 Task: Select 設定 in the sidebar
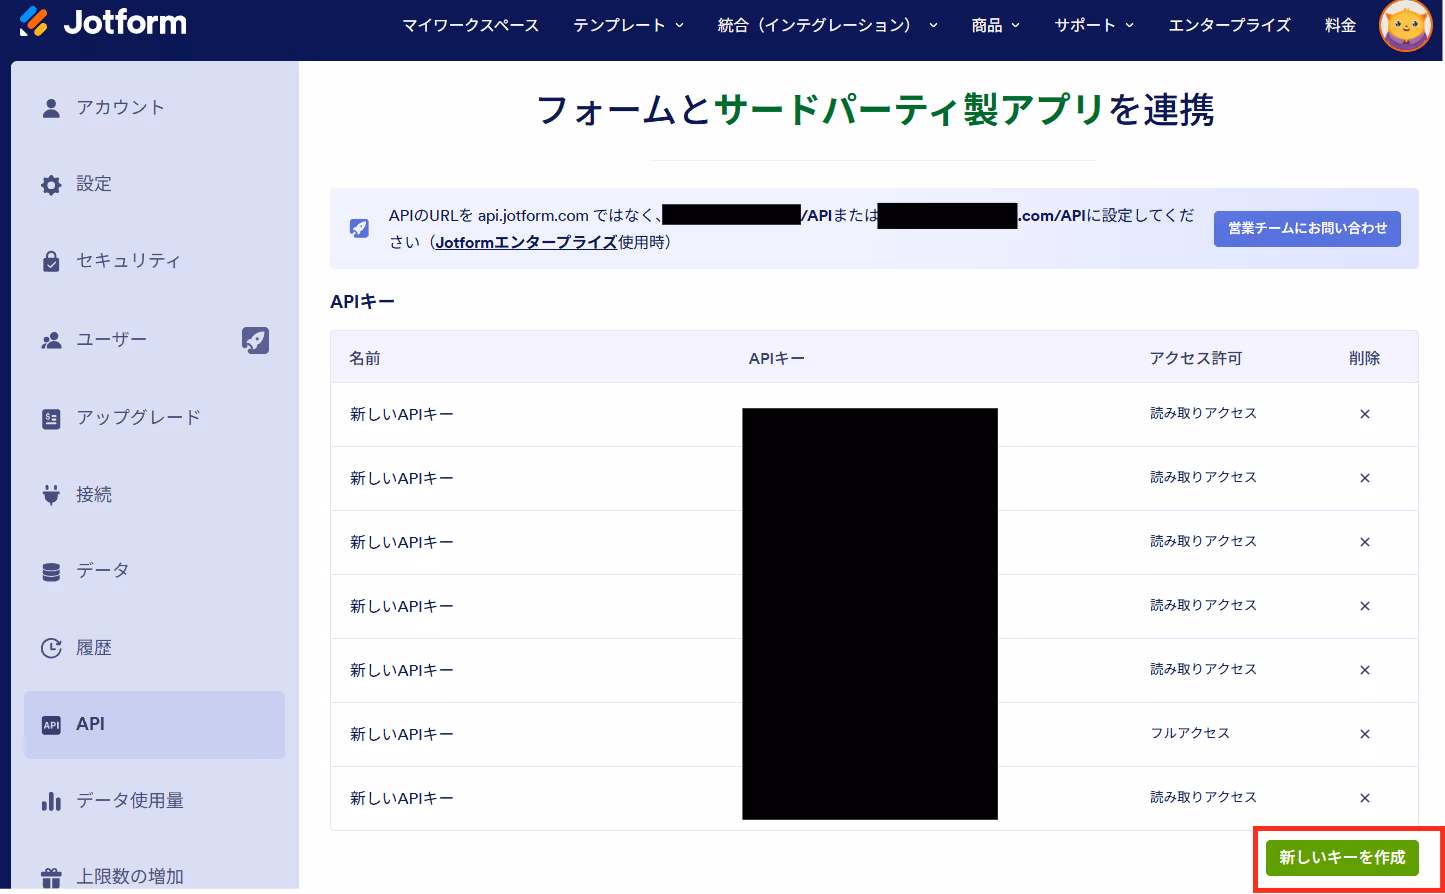click(154, 184)
